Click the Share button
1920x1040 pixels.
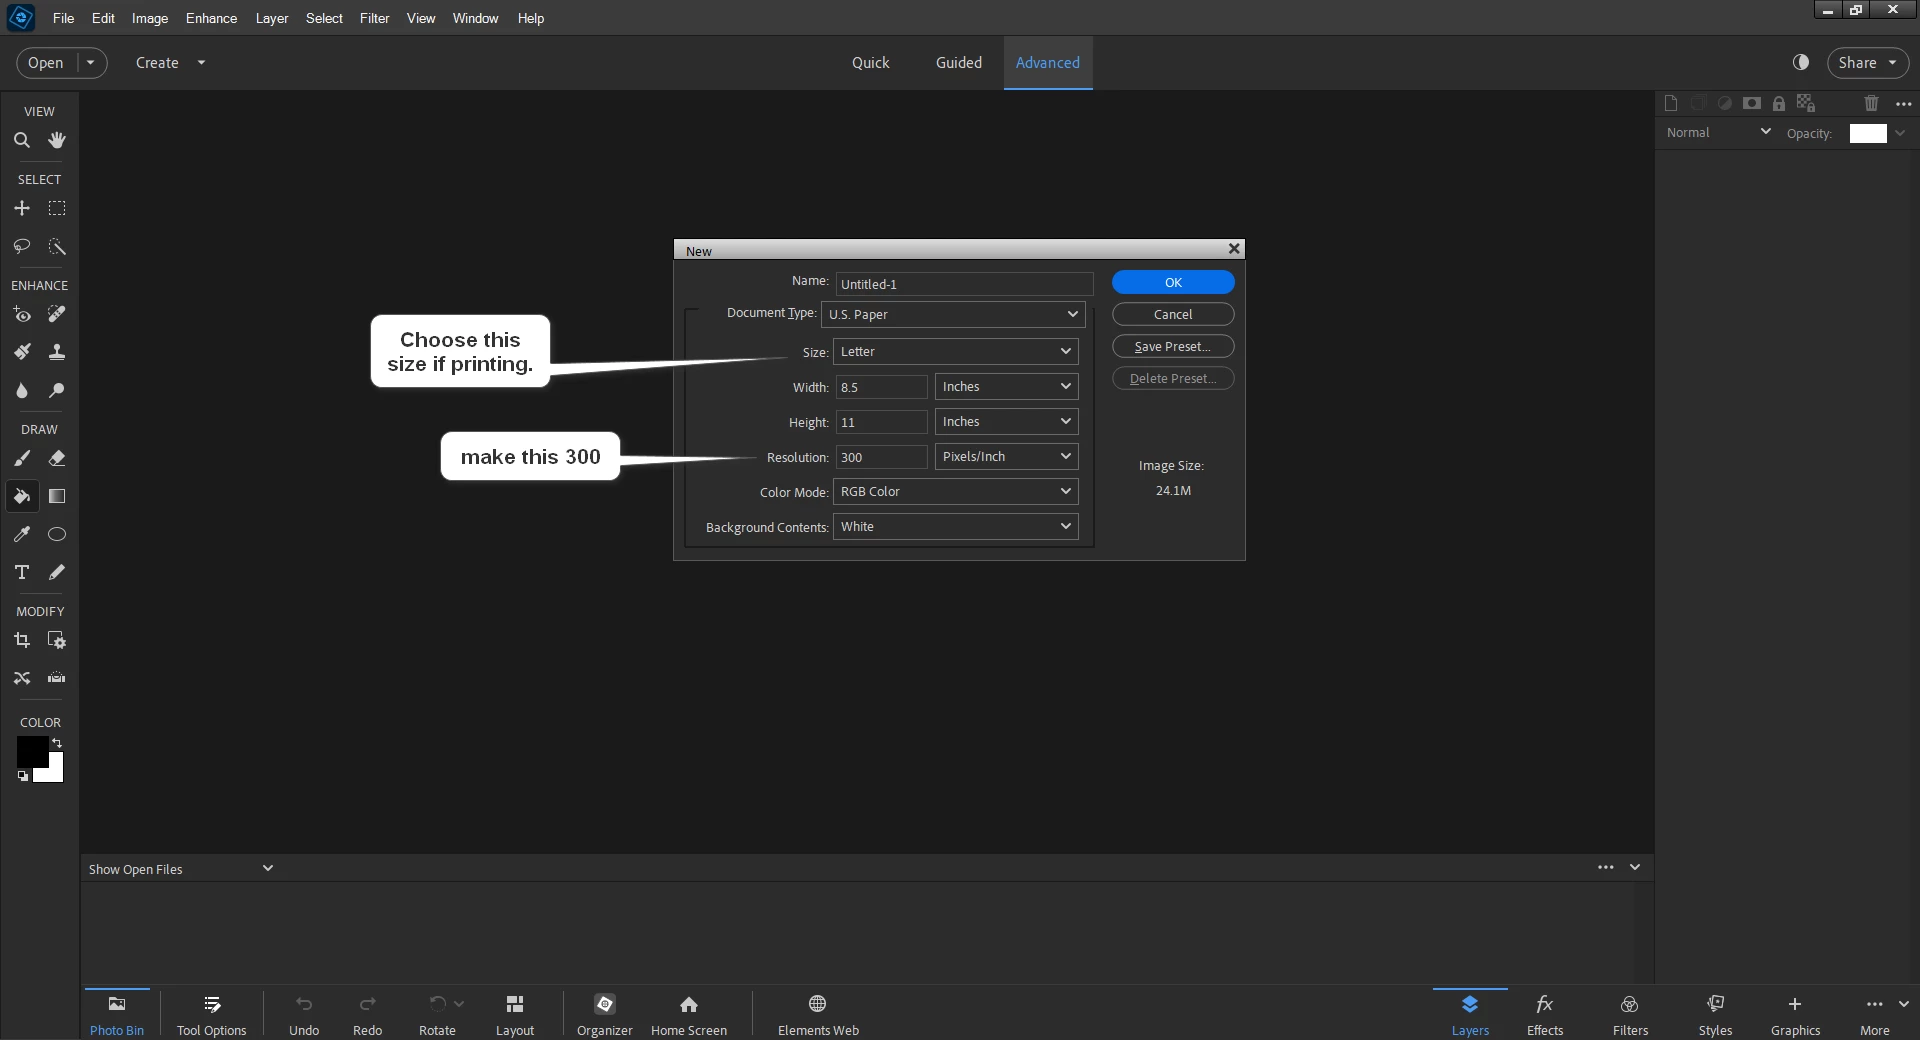(1867, 62)
